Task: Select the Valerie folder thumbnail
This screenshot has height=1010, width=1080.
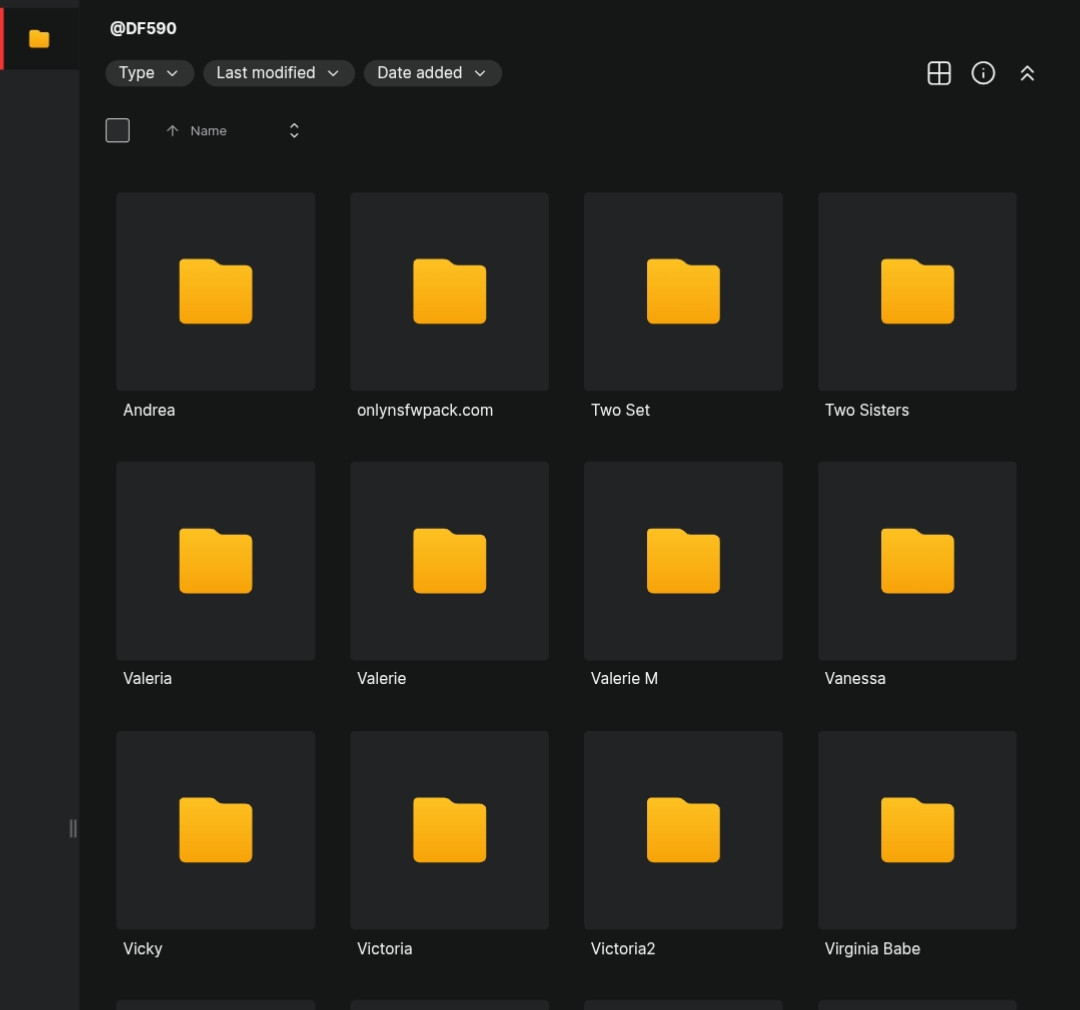Action: coord(450,561)
